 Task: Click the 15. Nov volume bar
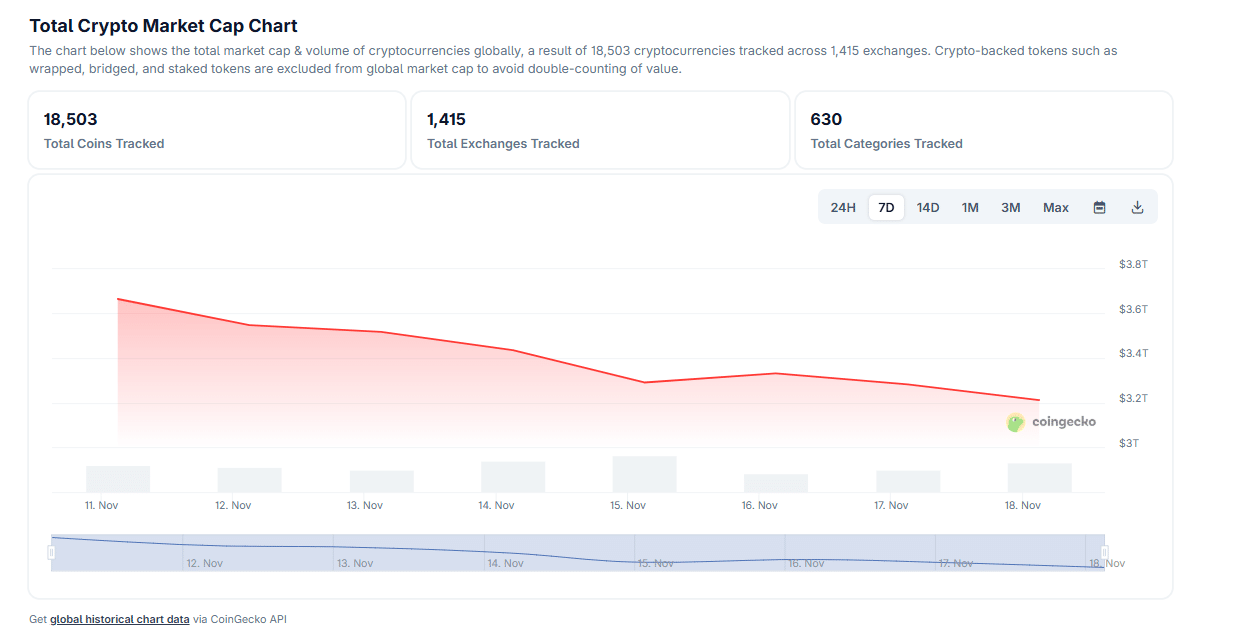coord(644,474)
